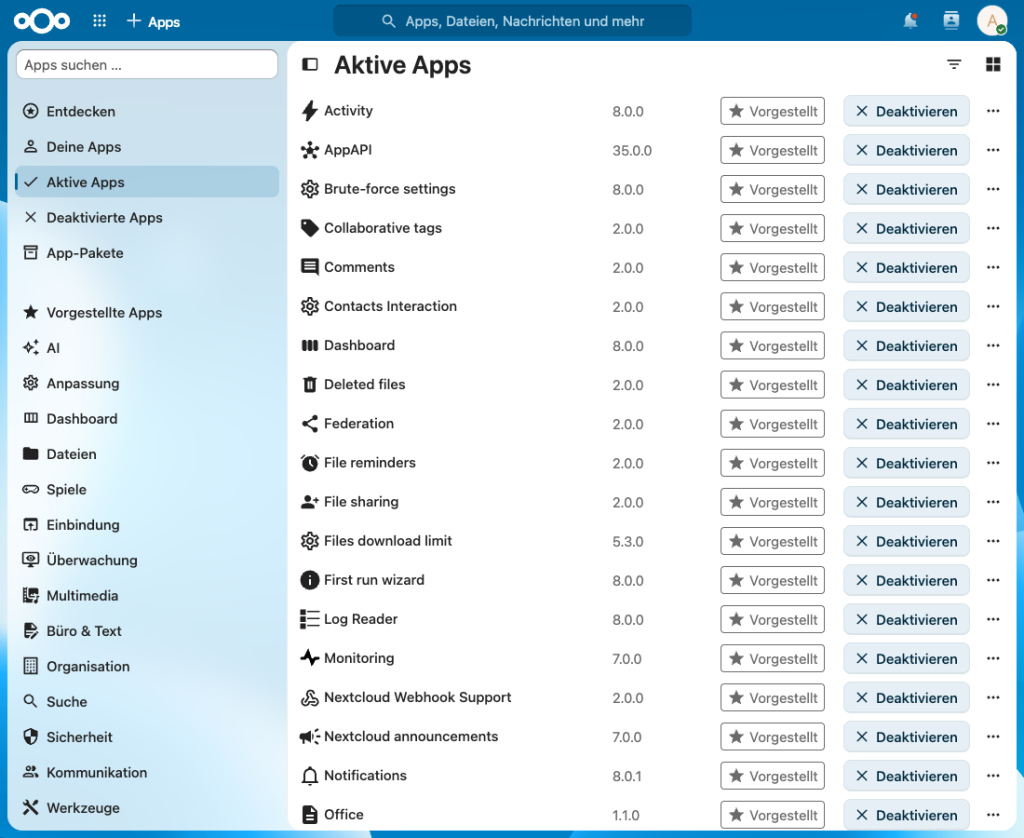Click the unified search bar
The image size is (1024, 838).
click(x=512, y=21)
